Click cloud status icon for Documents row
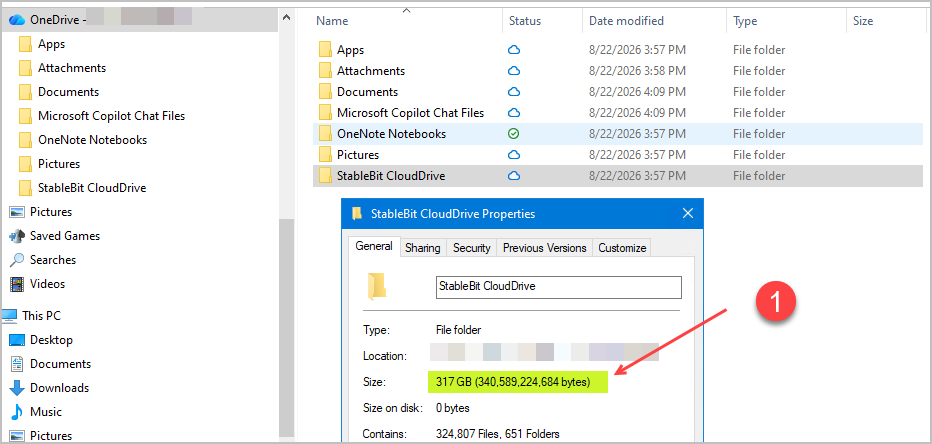Screen dimensions: 932x444 [514, 92]
